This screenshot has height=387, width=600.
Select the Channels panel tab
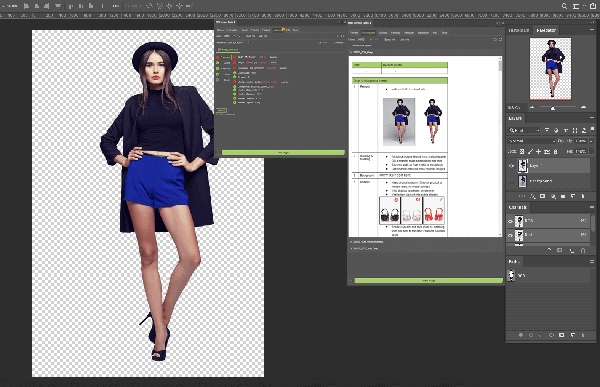tap(518, 207)
